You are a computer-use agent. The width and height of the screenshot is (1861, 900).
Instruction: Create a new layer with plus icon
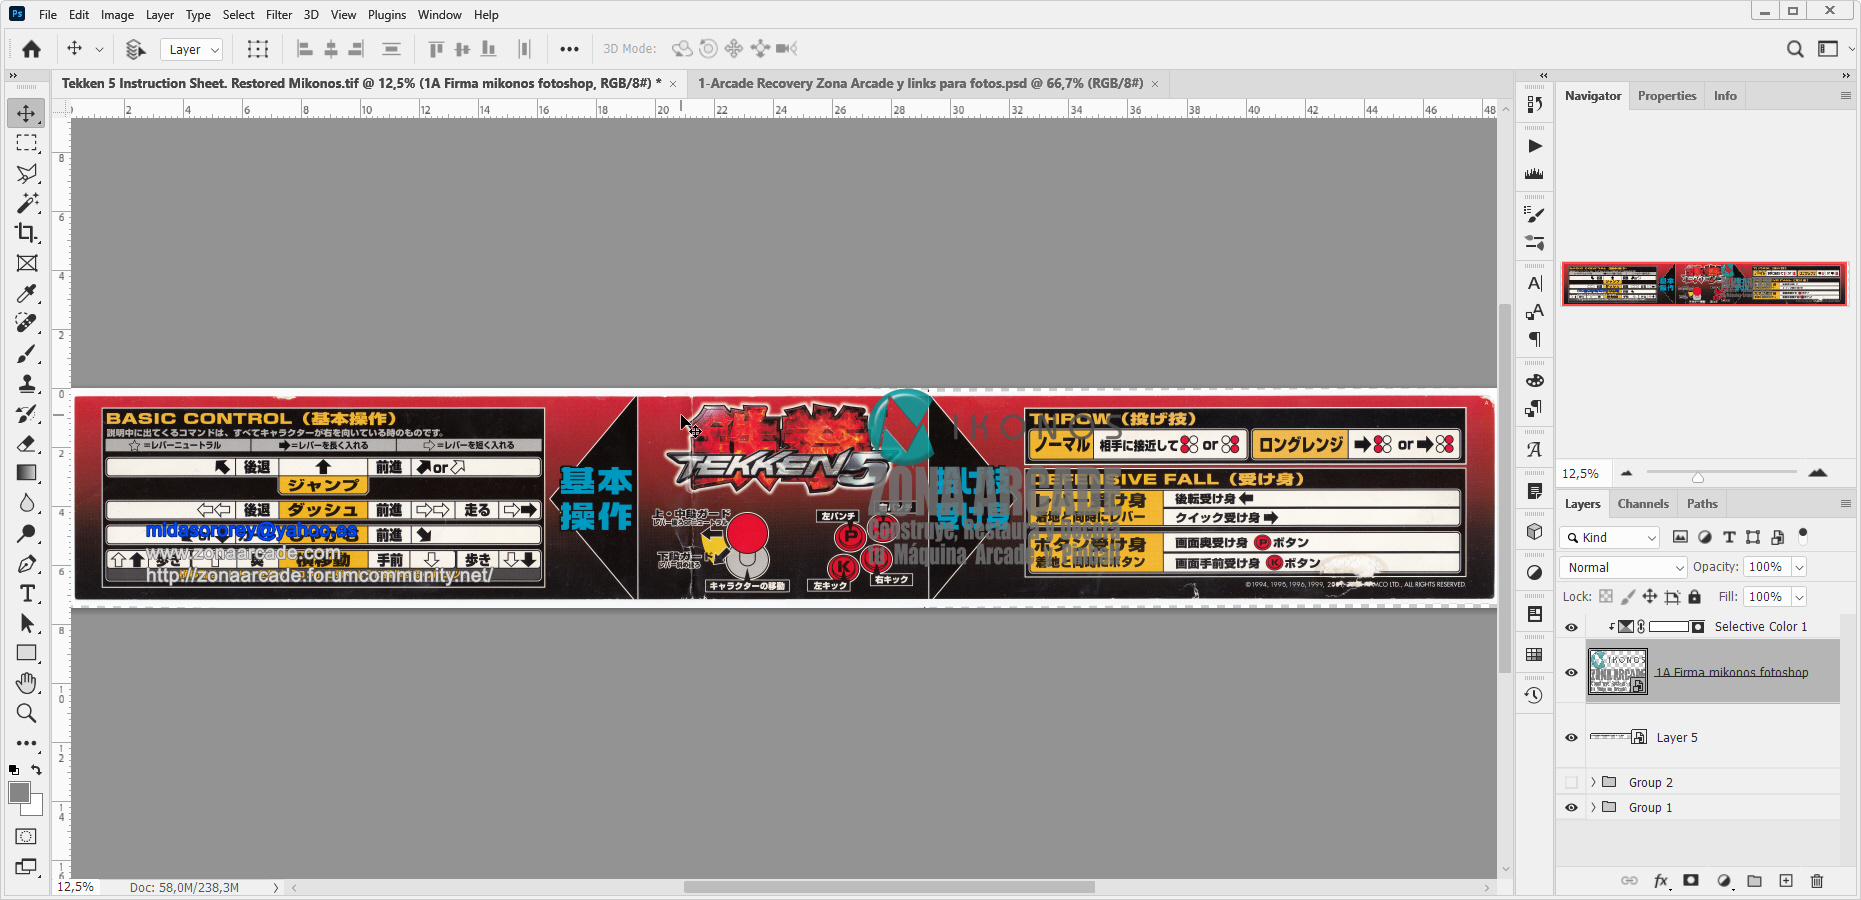pos(1786,881)
